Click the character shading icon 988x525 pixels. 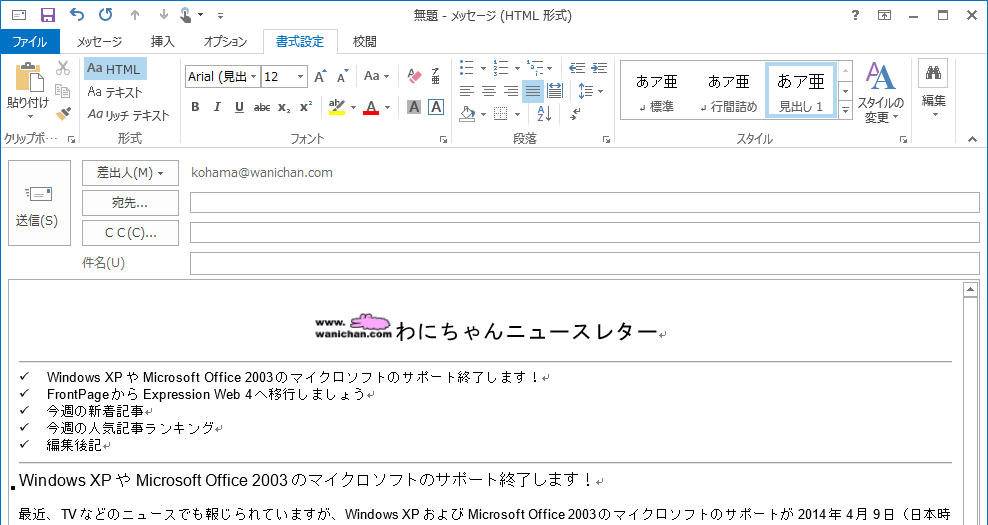[414, 107]
